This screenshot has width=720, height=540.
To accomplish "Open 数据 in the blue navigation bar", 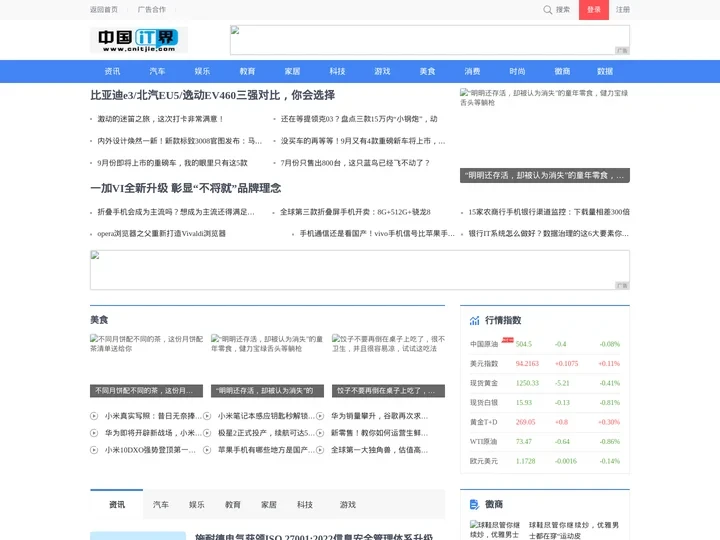I will point(605,71).
